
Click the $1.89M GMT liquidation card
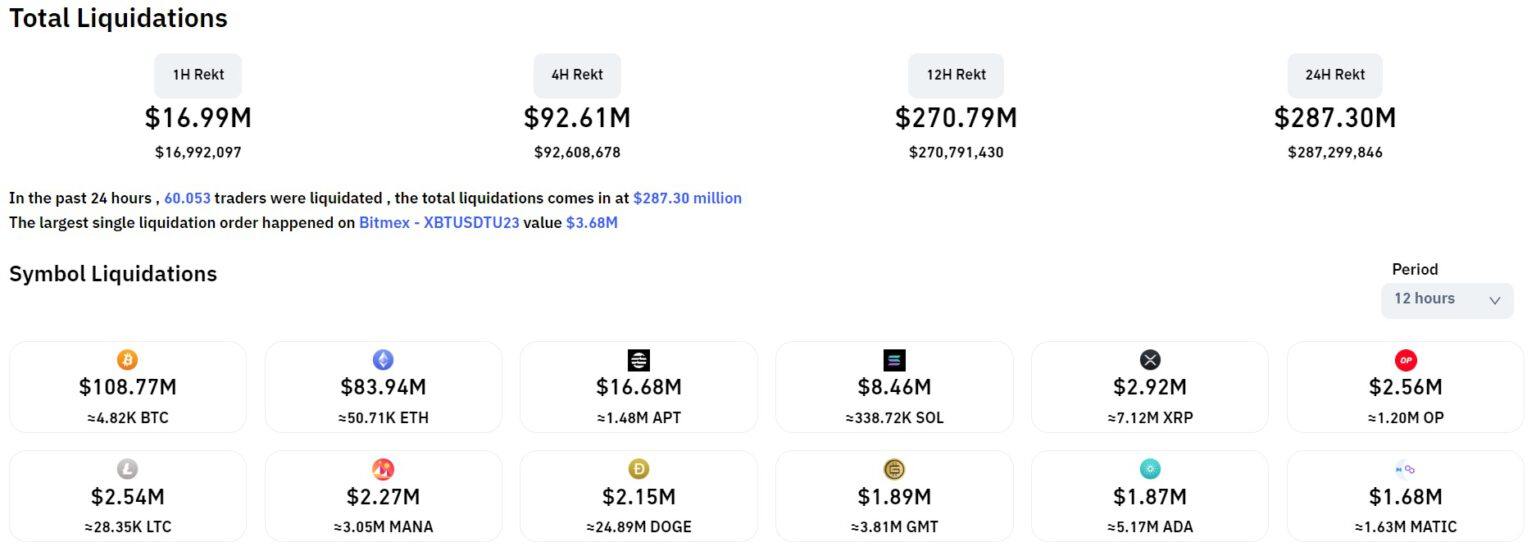894,496
